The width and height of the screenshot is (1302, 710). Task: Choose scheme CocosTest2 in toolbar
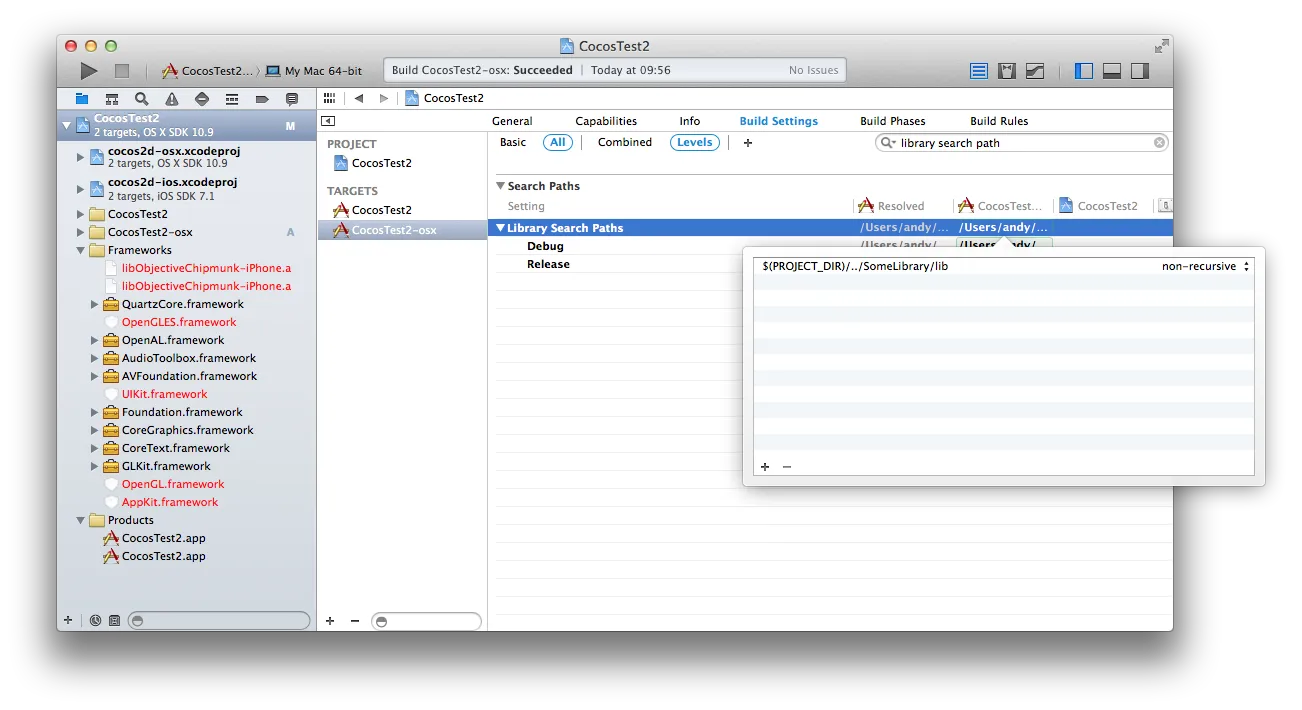pyautogui.click(x=207, y=71)
